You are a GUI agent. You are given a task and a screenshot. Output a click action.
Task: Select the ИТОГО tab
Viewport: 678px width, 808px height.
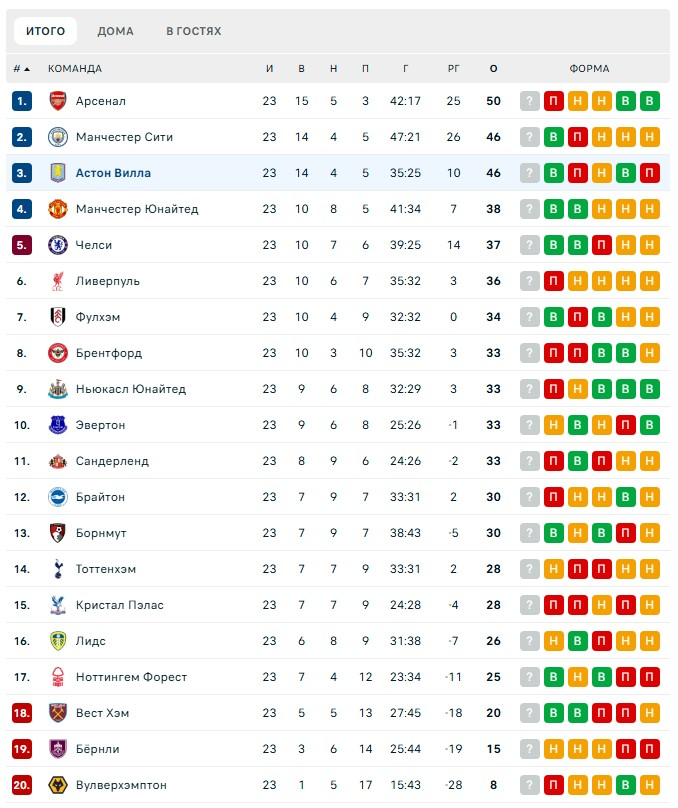45,31
